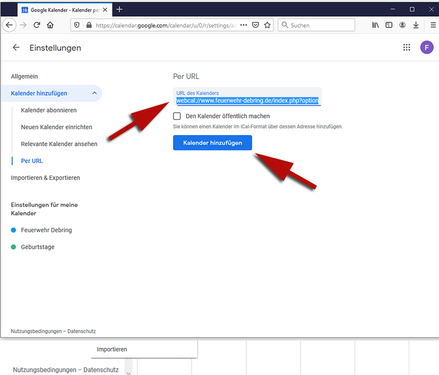The height and width of the screenshot is (375, 439).
Task: Click the Per URL heading text
Action: tap(186, 76)
